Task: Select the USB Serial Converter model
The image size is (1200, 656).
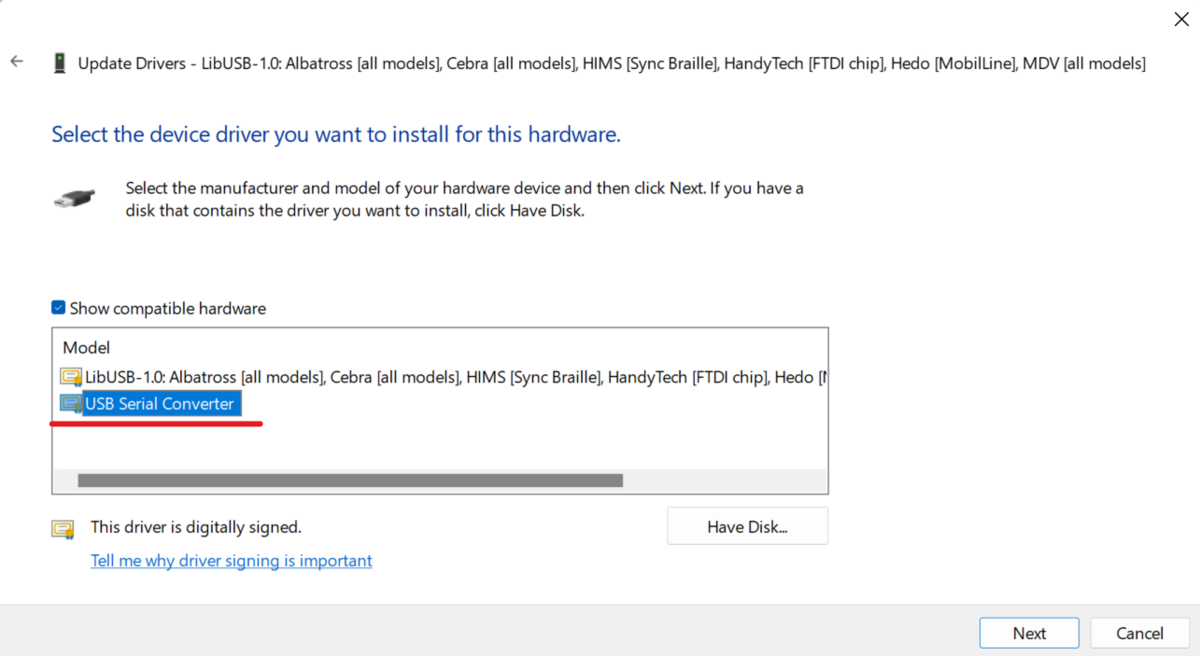Action: (160, 404)
